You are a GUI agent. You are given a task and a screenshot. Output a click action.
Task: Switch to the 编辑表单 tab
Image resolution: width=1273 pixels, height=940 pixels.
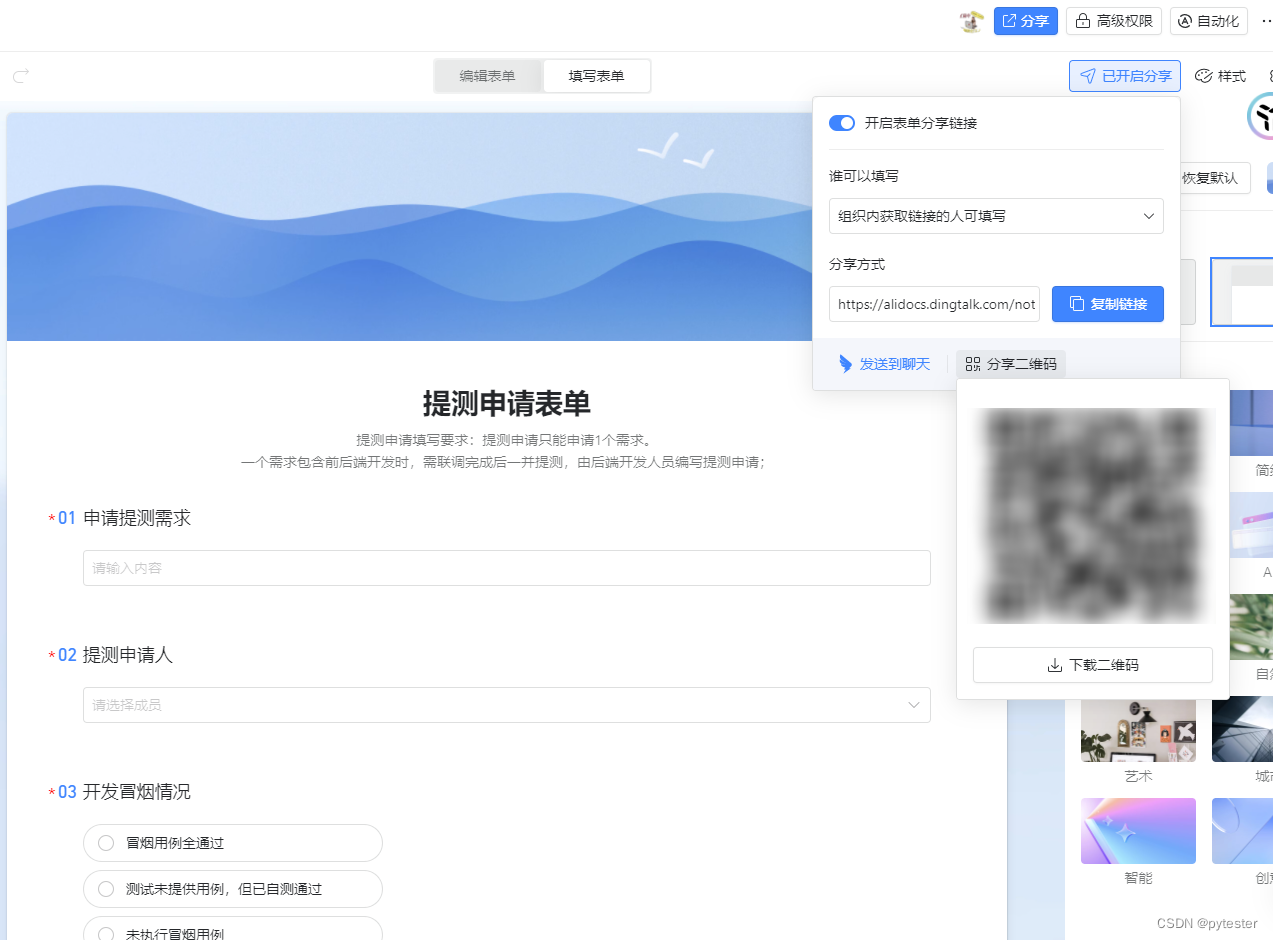pos(488,75)
